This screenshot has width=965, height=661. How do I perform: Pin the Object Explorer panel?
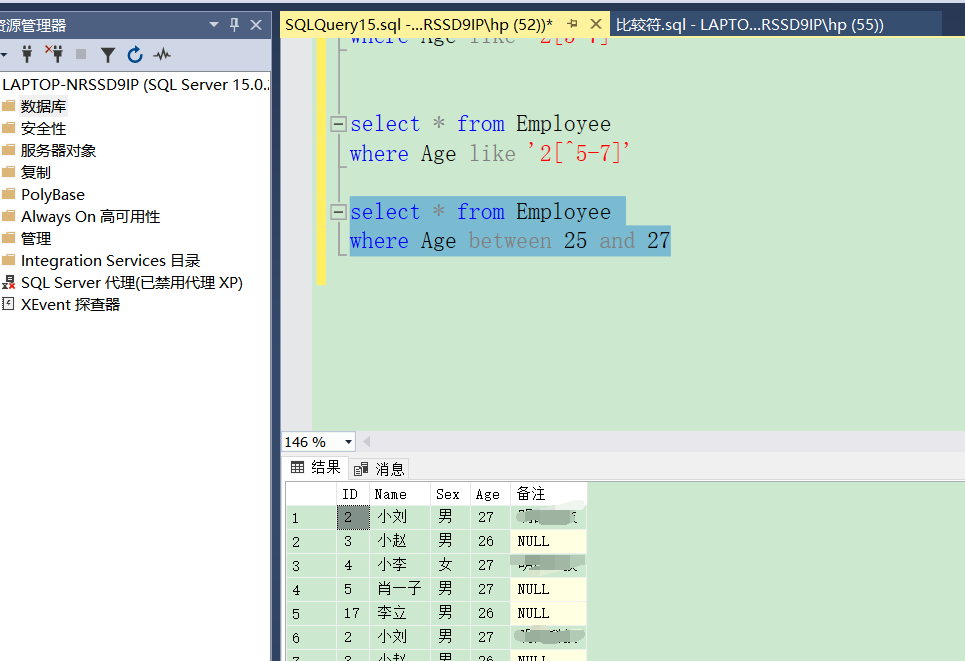(234, 25)
